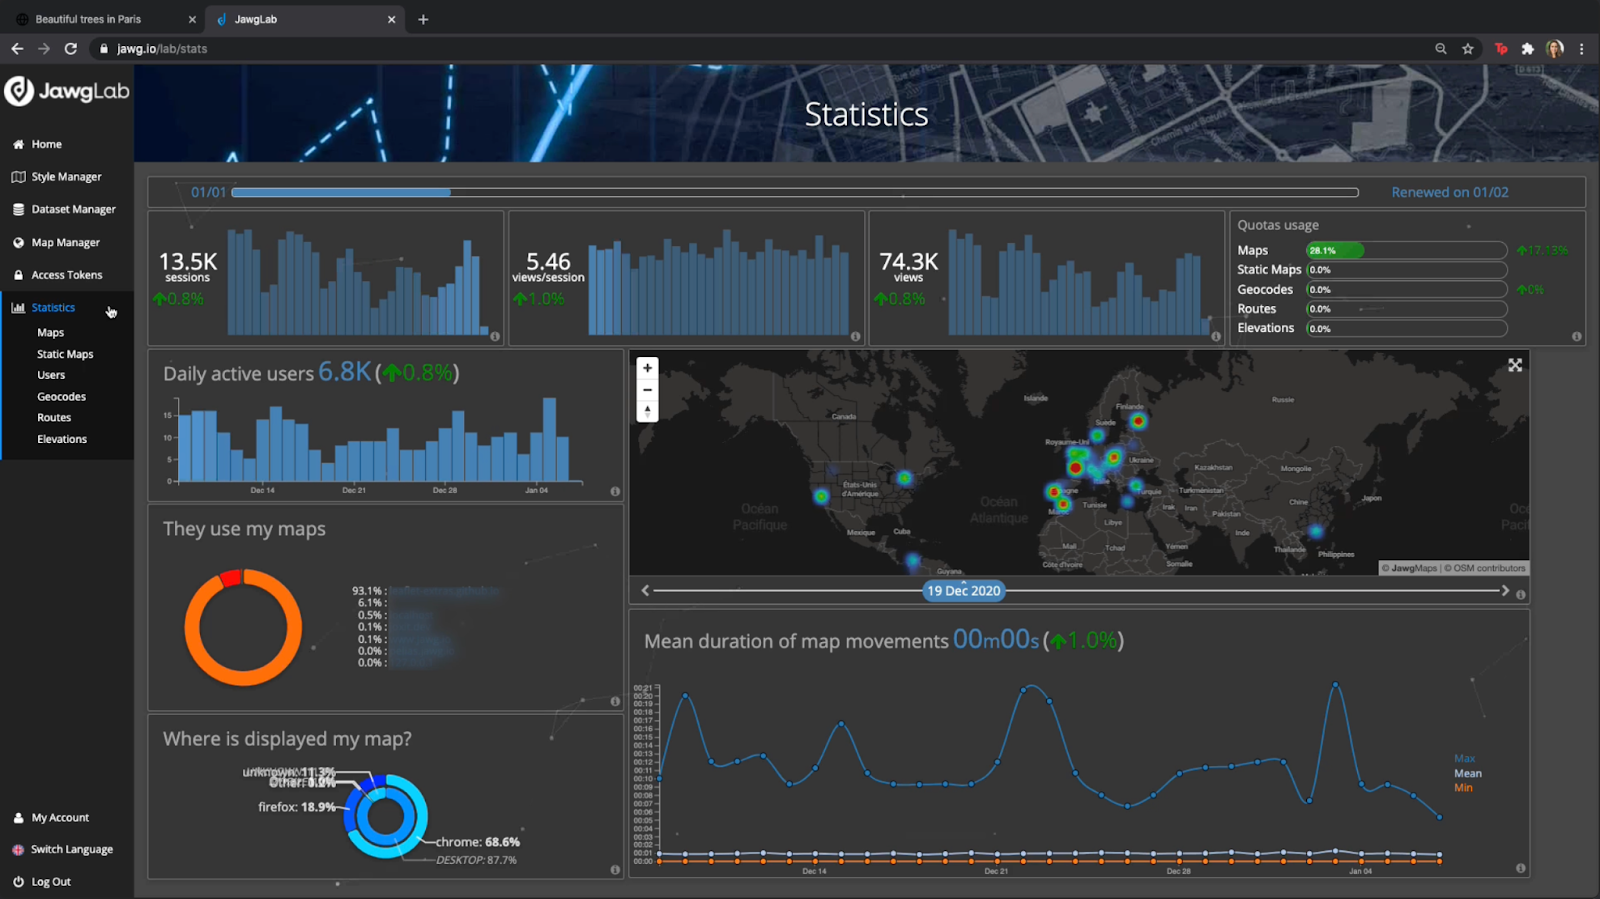This screenshot has height=899, width=1600.
Task: Select Geocodes under Statistics
Action: click(x=61, y=397)
